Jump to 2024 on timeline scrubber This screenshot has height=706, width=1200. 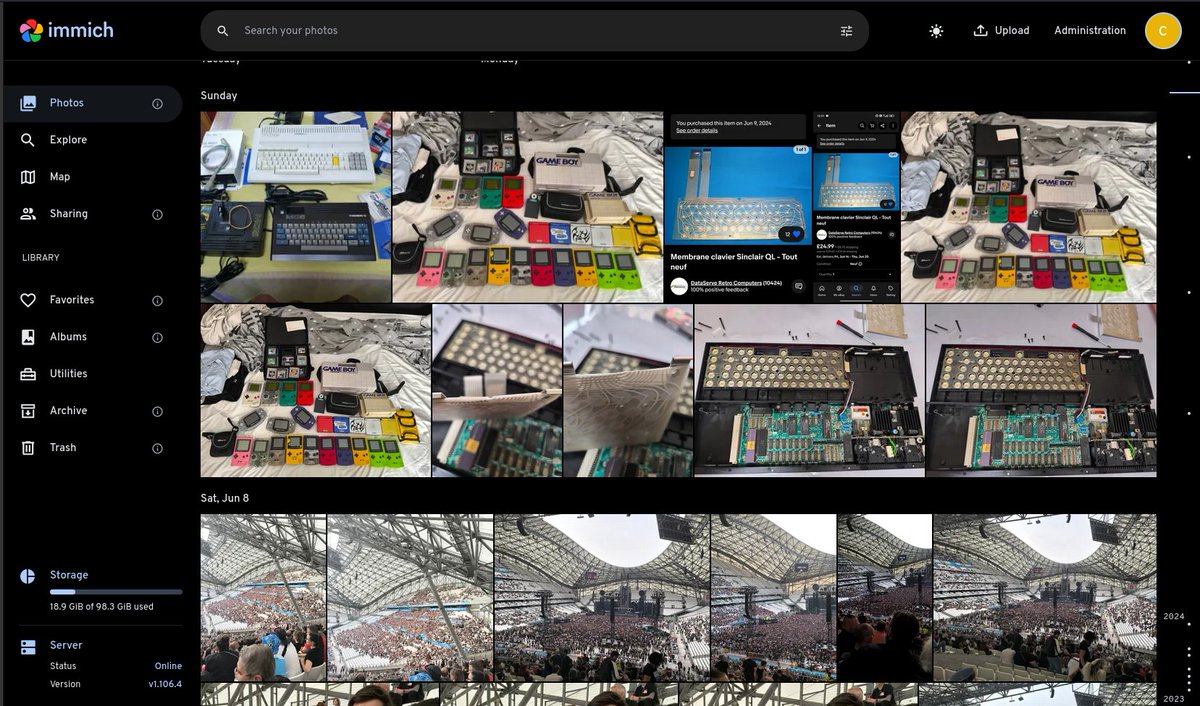tap(1174, 616)
